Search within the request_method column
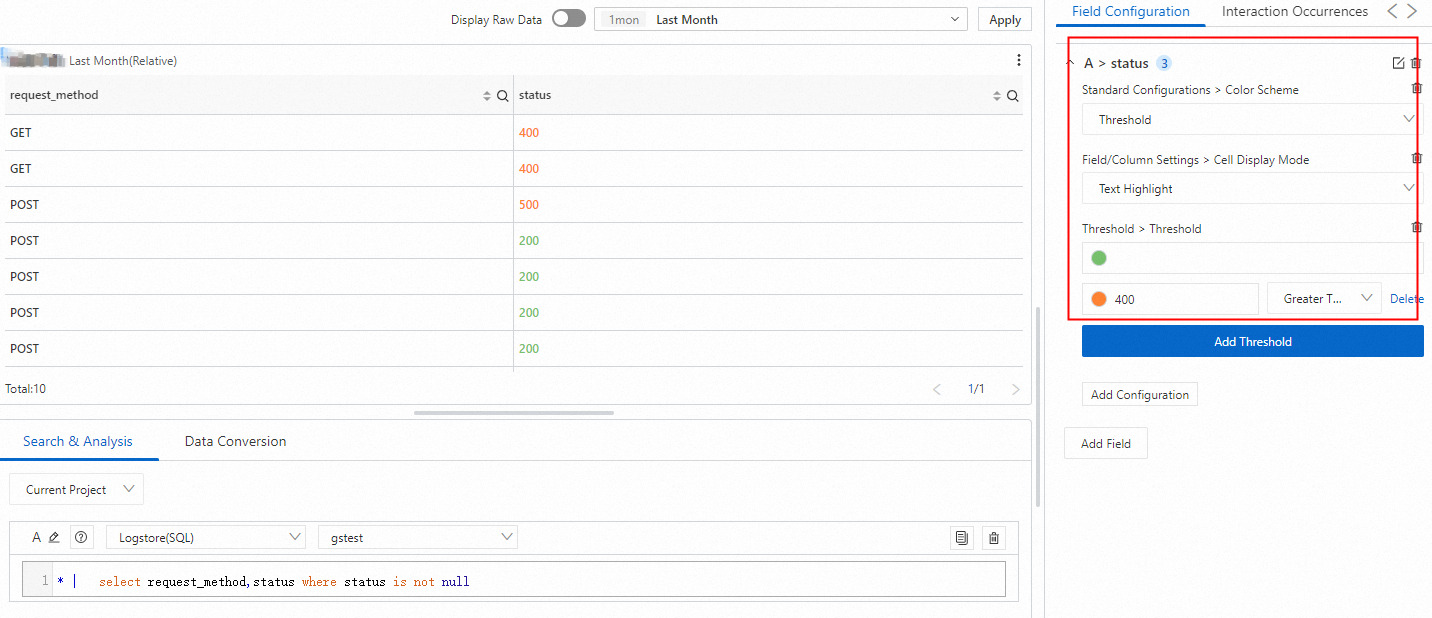Screen dimensions: 1432x618 tap(503, 96)
